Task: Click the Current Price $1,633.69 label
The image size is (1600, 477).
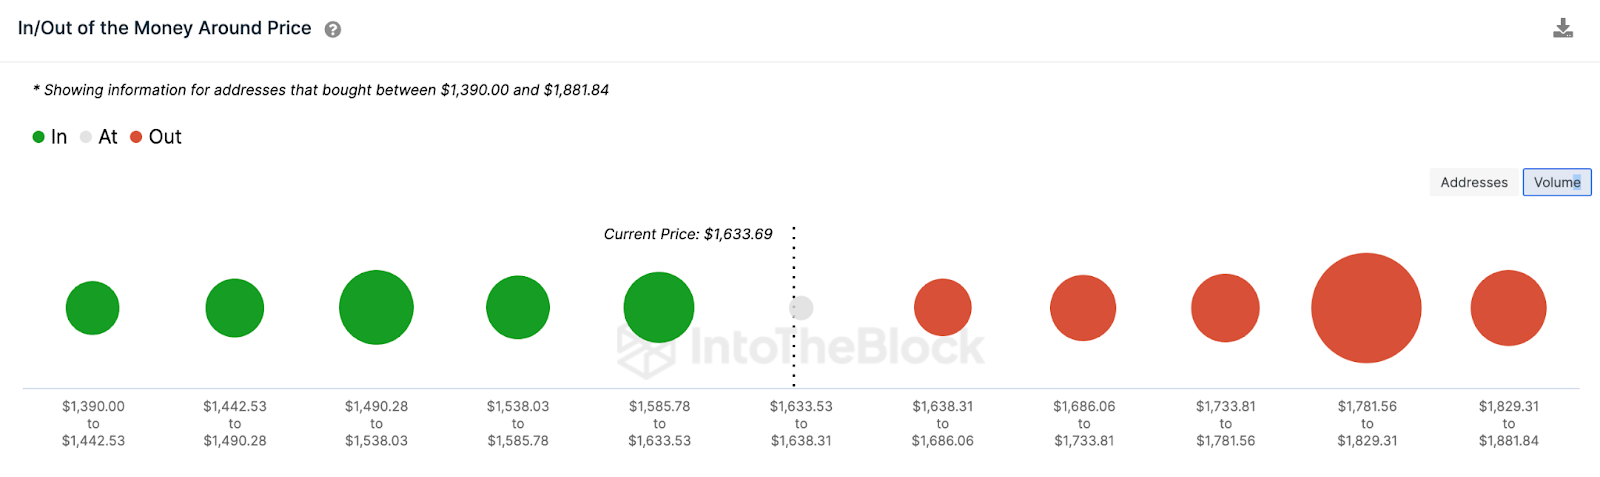Action: click(x=688, y=234)
